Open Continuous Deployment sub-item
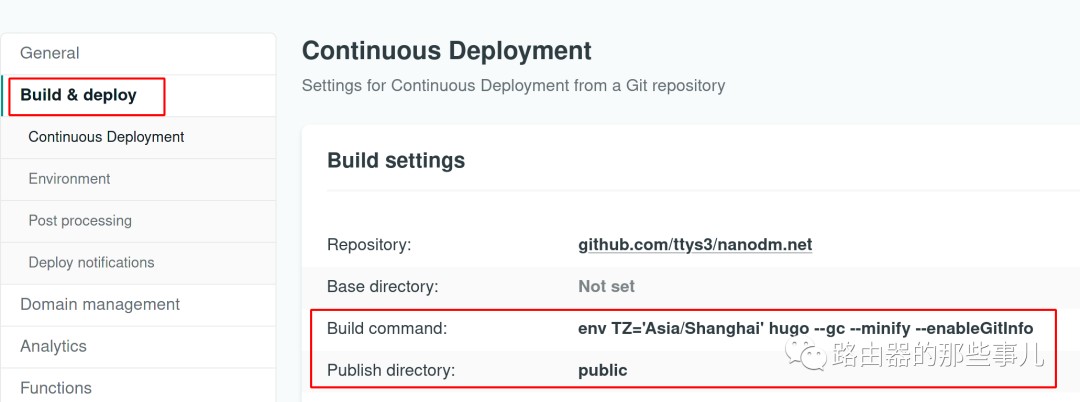Screen dimensions: 1080x402 [106, 137]
